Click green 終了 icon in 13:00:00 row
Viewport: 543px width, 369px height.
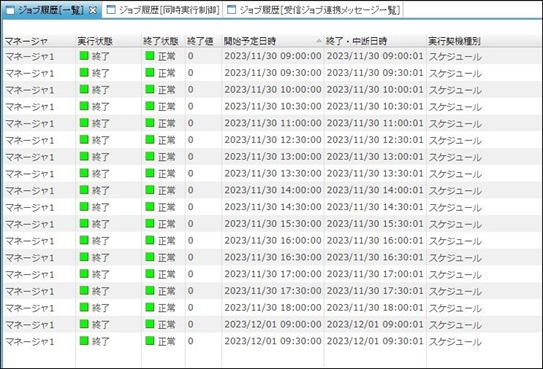(84, 156)
